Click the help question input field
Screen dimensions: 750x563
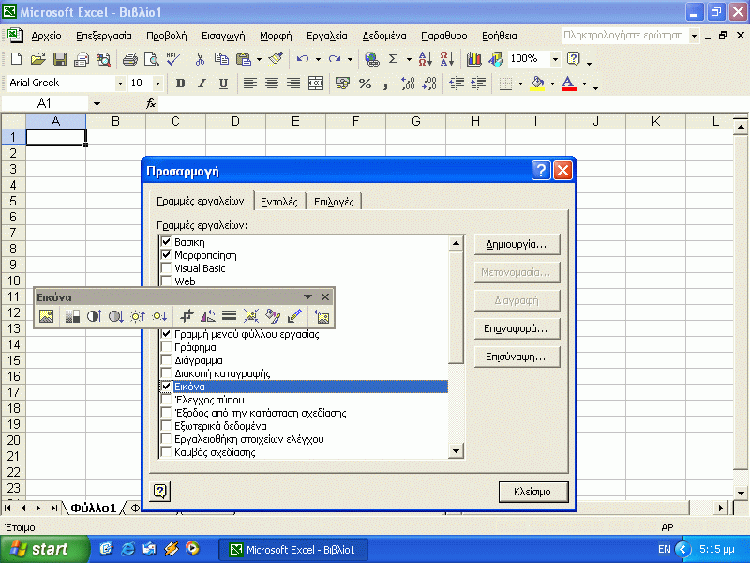(x=624, y=35)
